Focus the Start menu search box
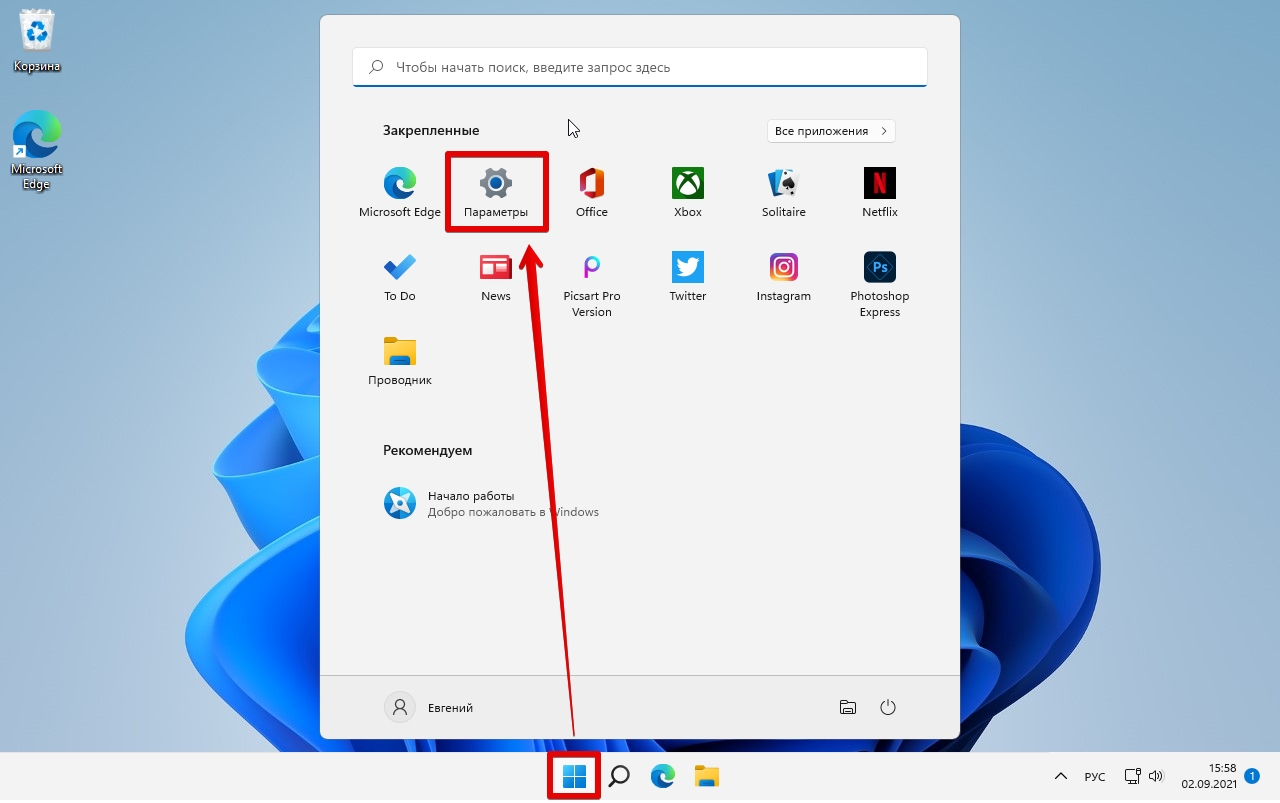Screen dimensions: 1280x803 point(640,67)
